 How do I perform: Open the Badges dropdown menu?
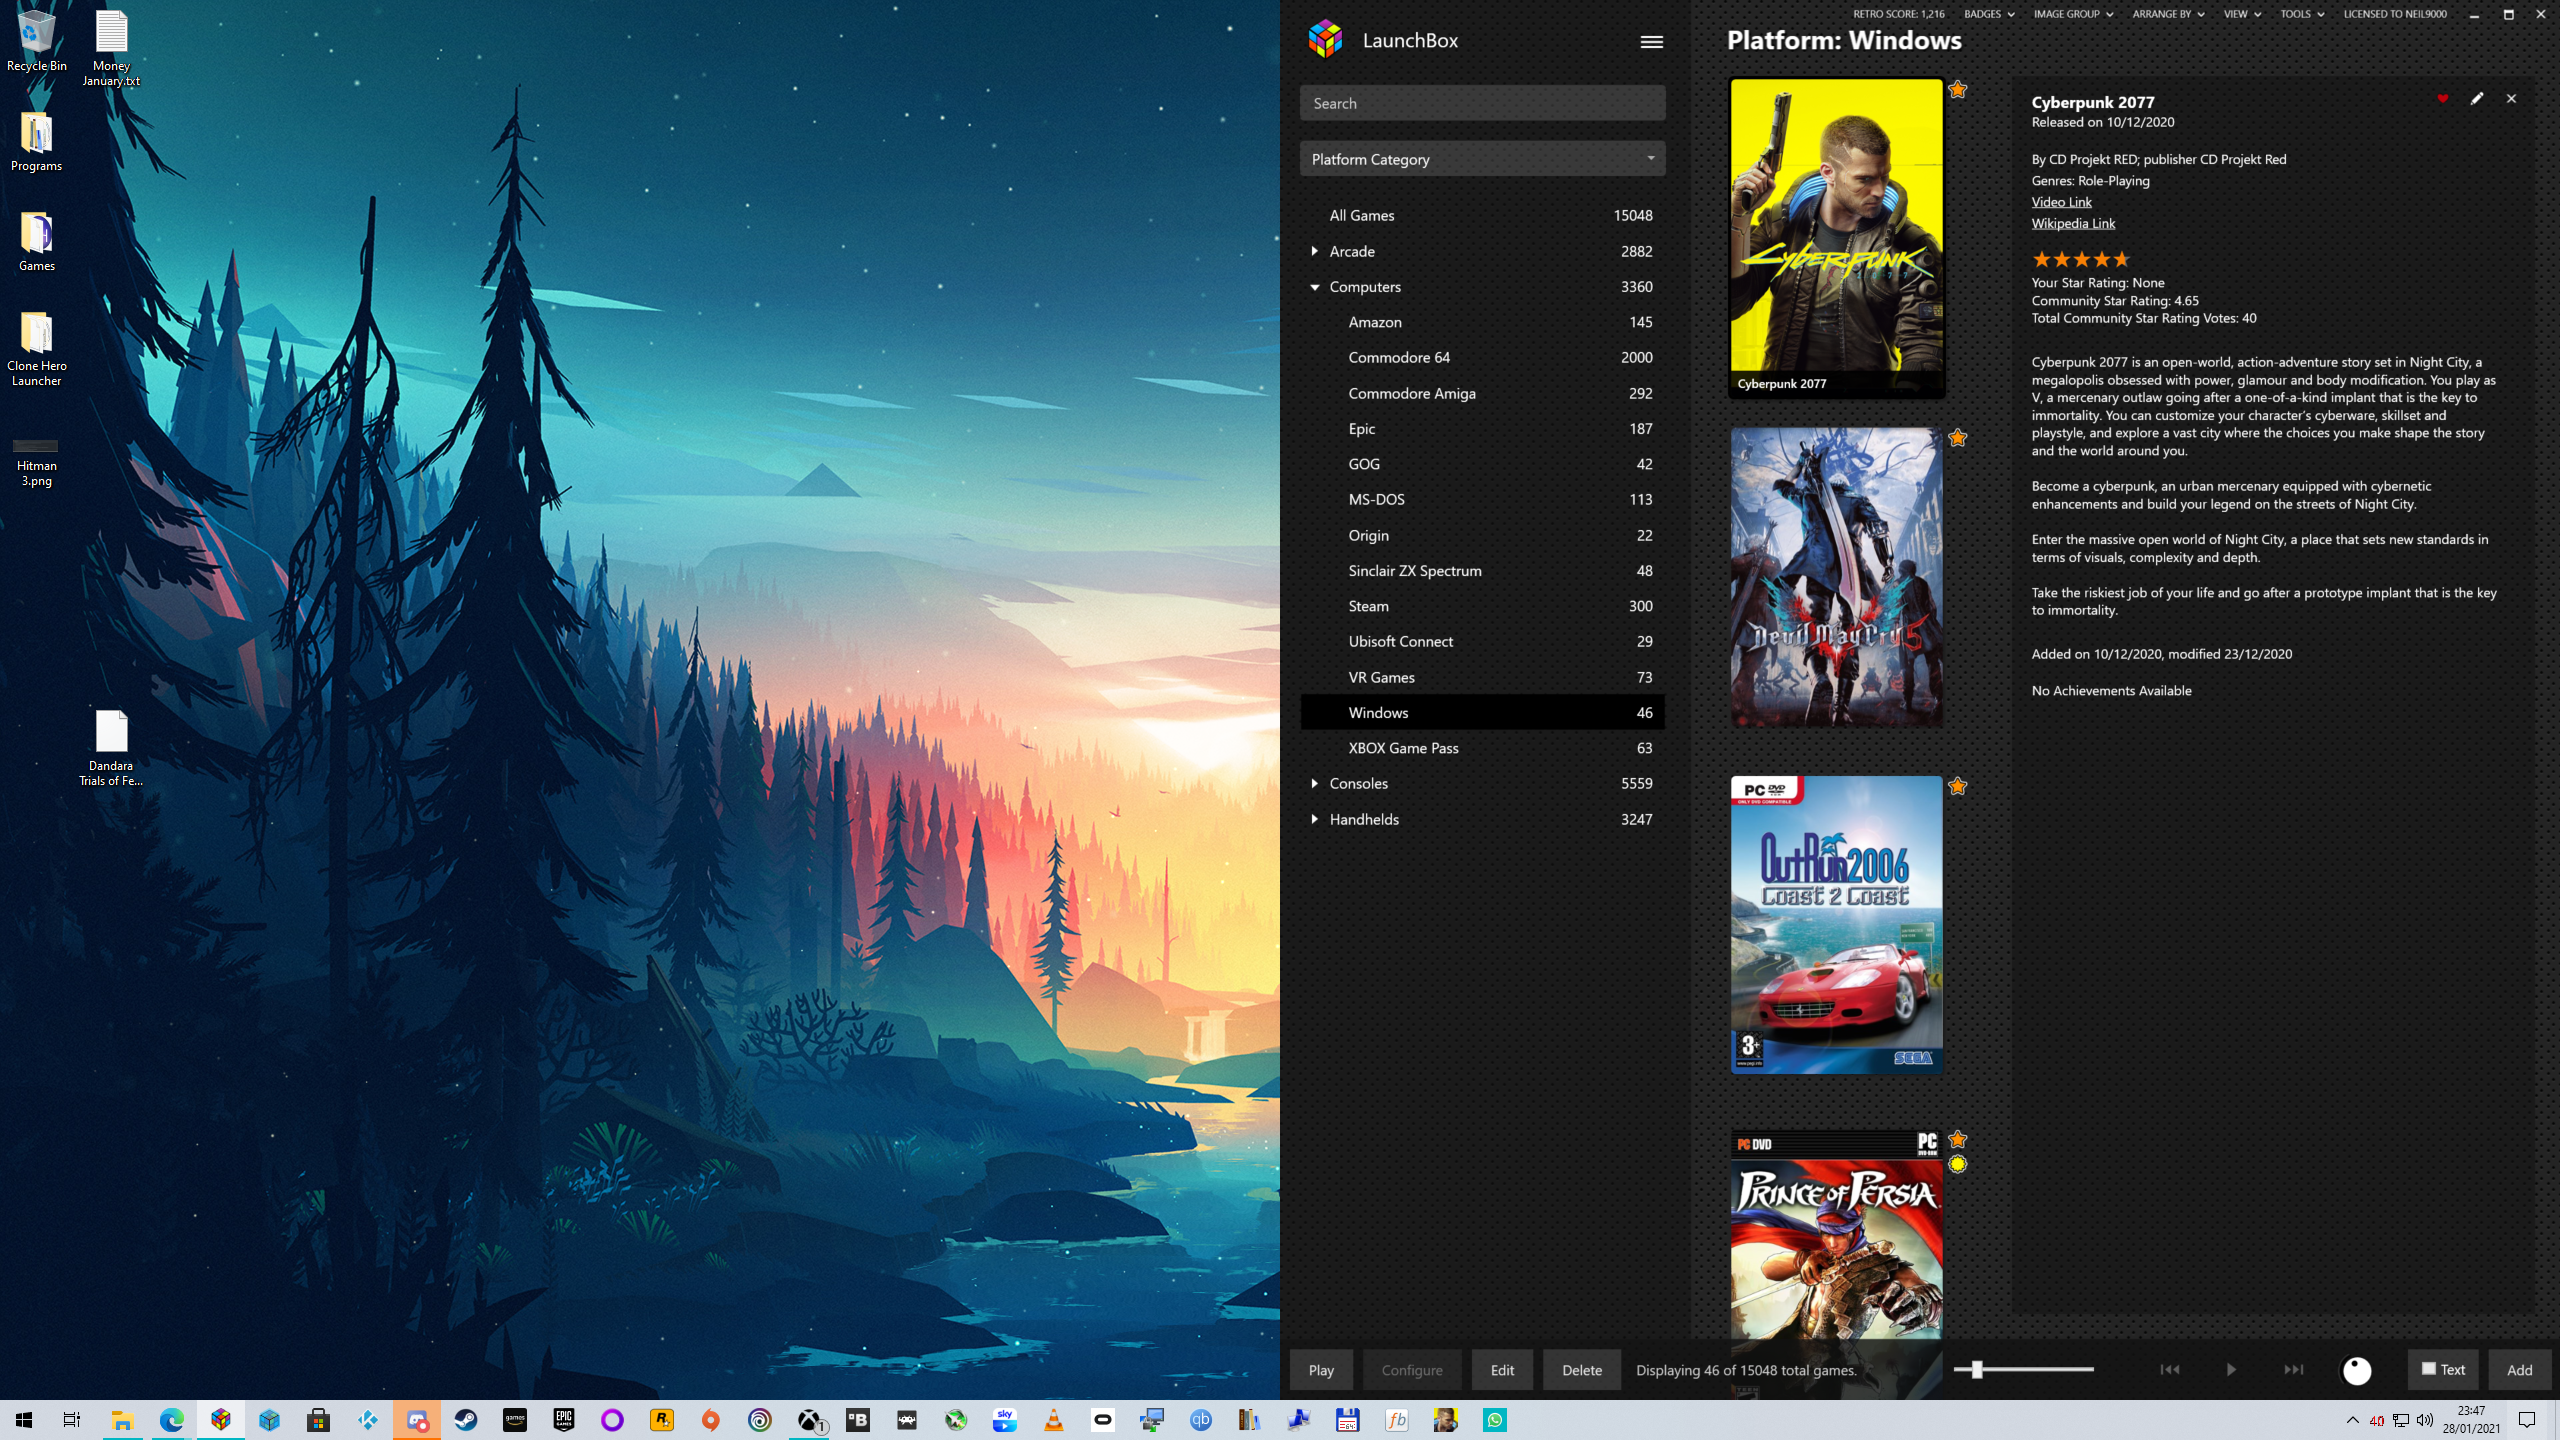[1988, 14]
